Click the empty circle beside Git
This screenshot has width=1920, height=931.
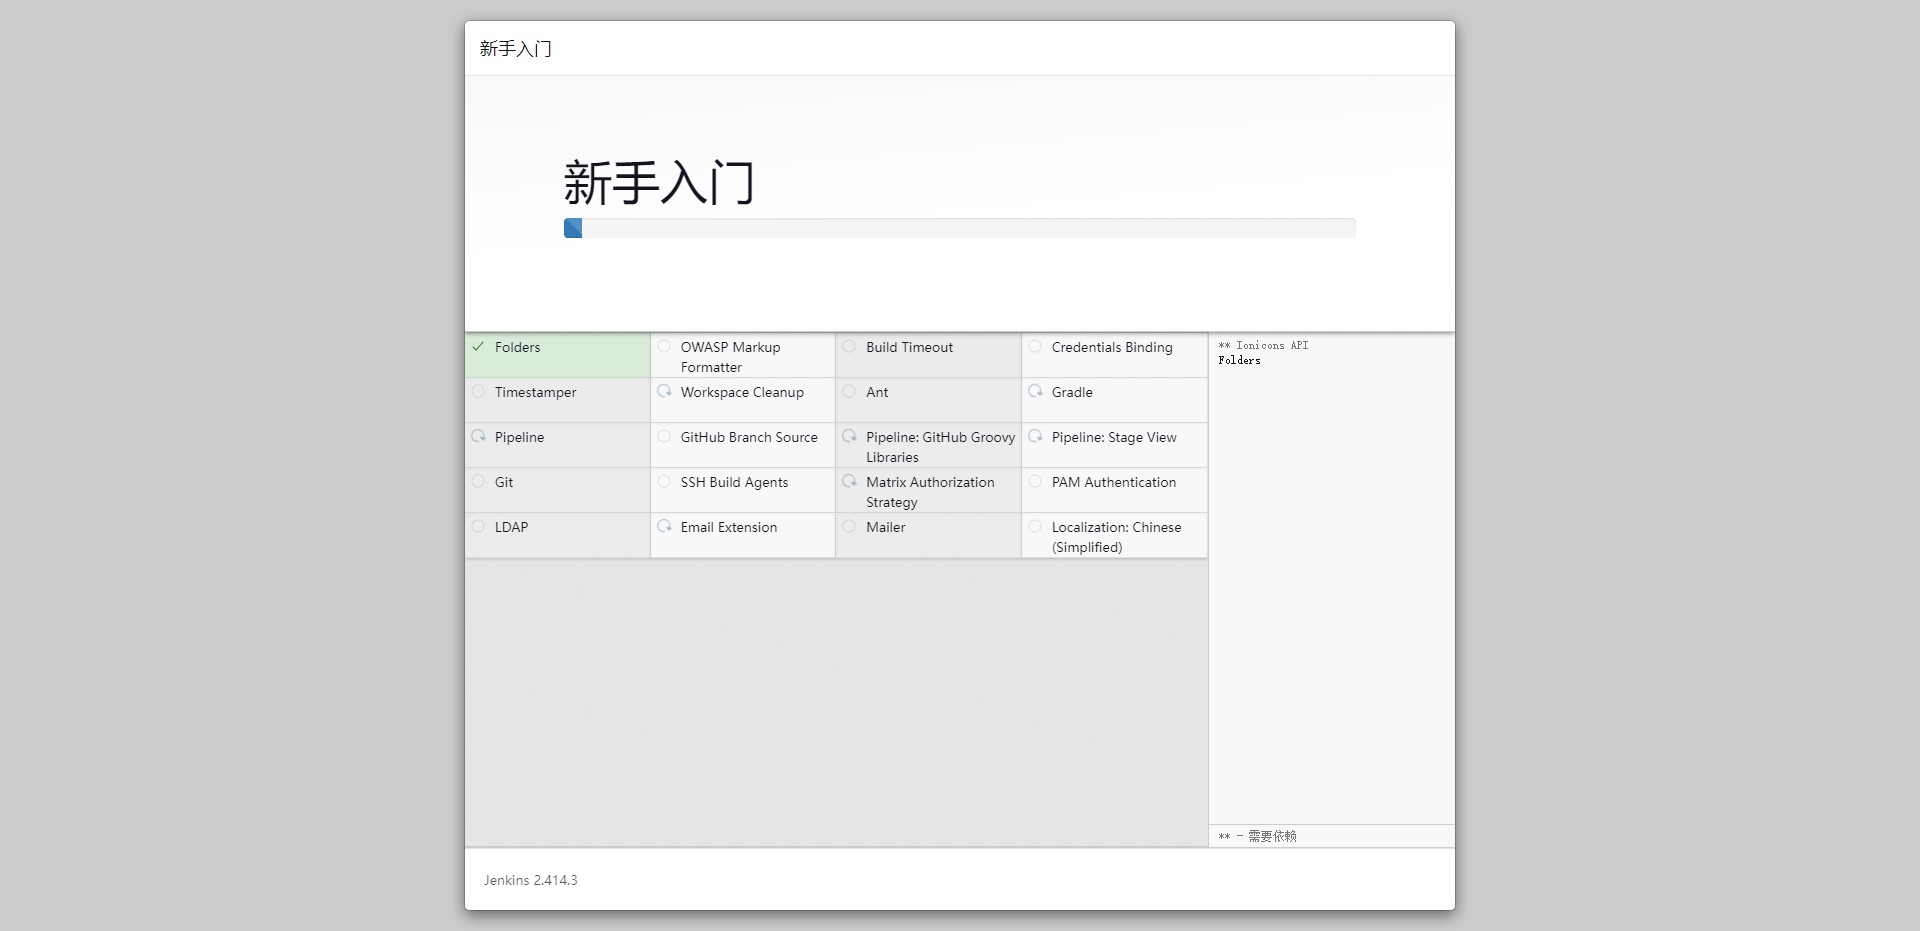[478, 481]
